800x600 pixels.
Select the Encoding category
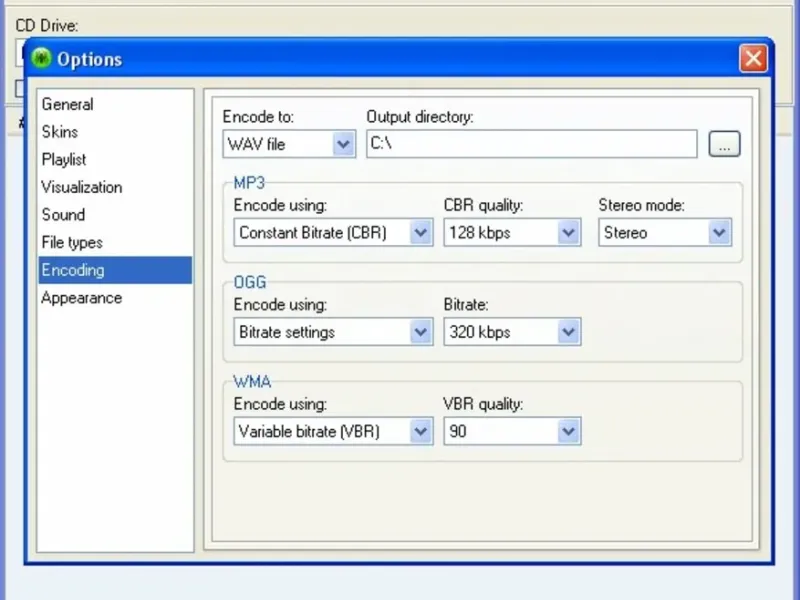click(115, 270)
